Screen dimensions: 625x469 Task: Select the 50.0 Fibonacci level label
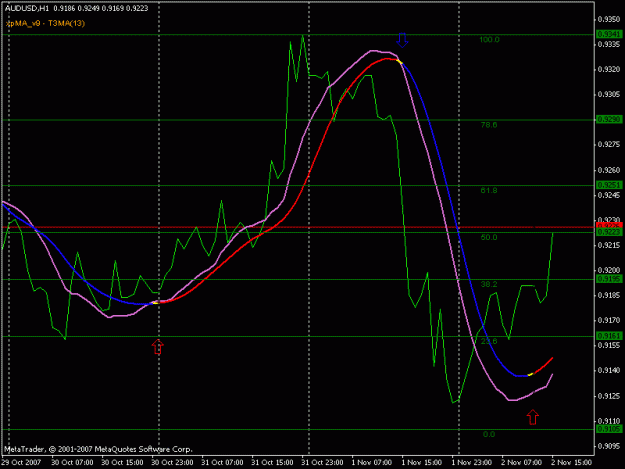pyautogui.click(x=489, y=237)
